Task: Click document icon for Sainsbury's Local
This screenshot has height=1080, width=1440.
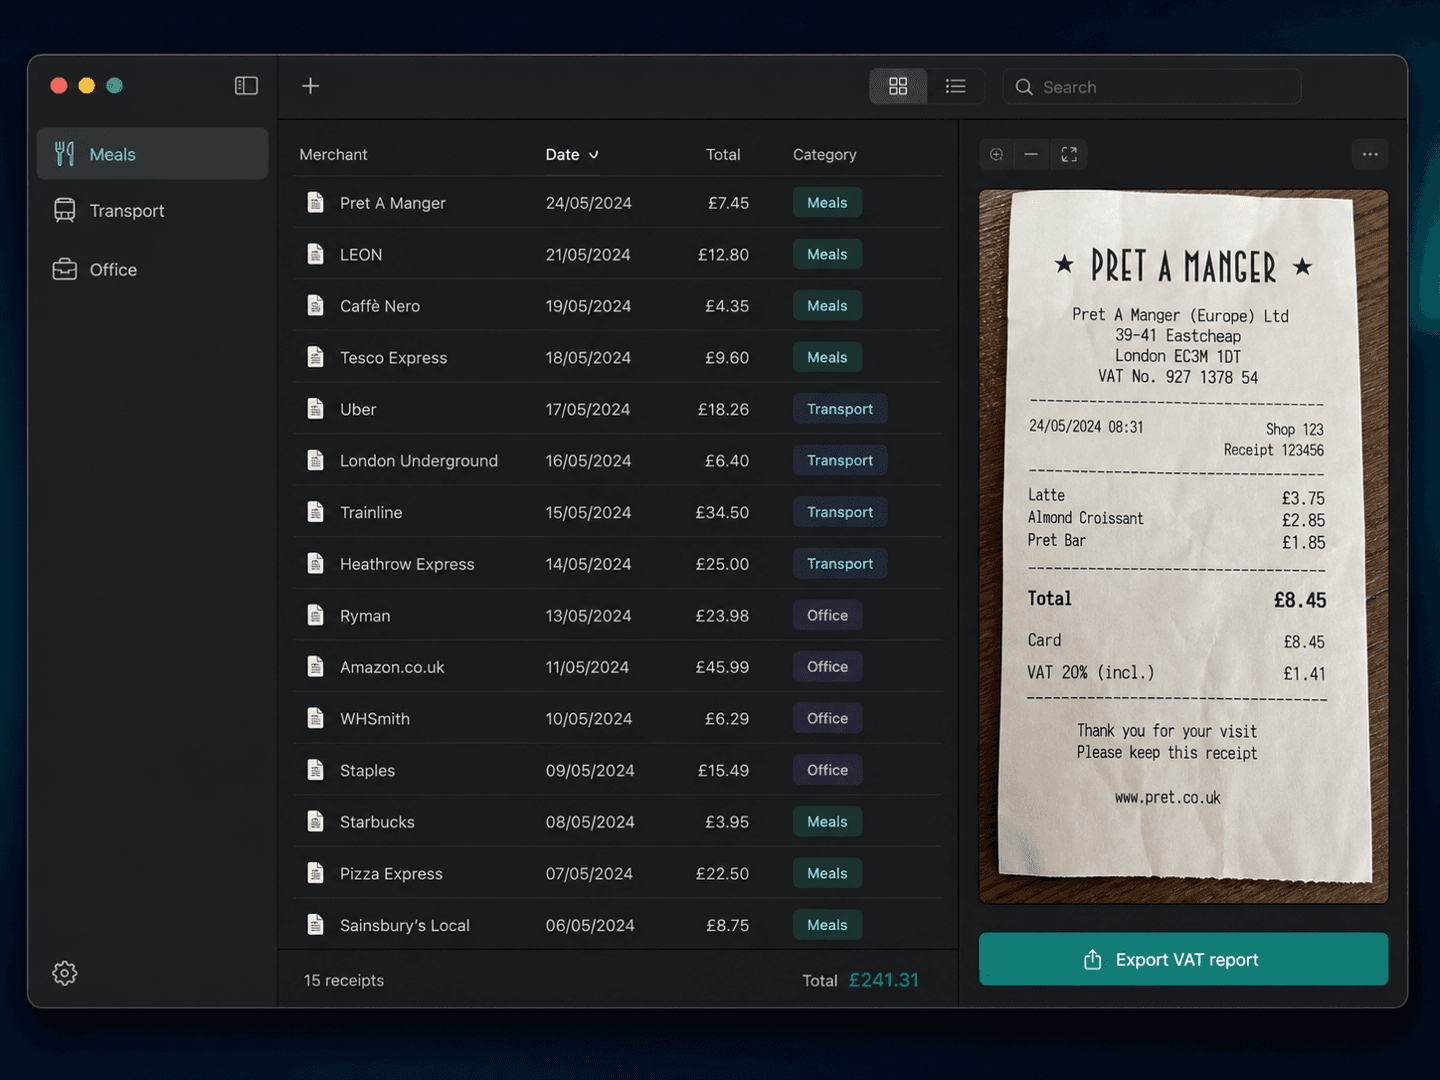Action: coord(316,925)
